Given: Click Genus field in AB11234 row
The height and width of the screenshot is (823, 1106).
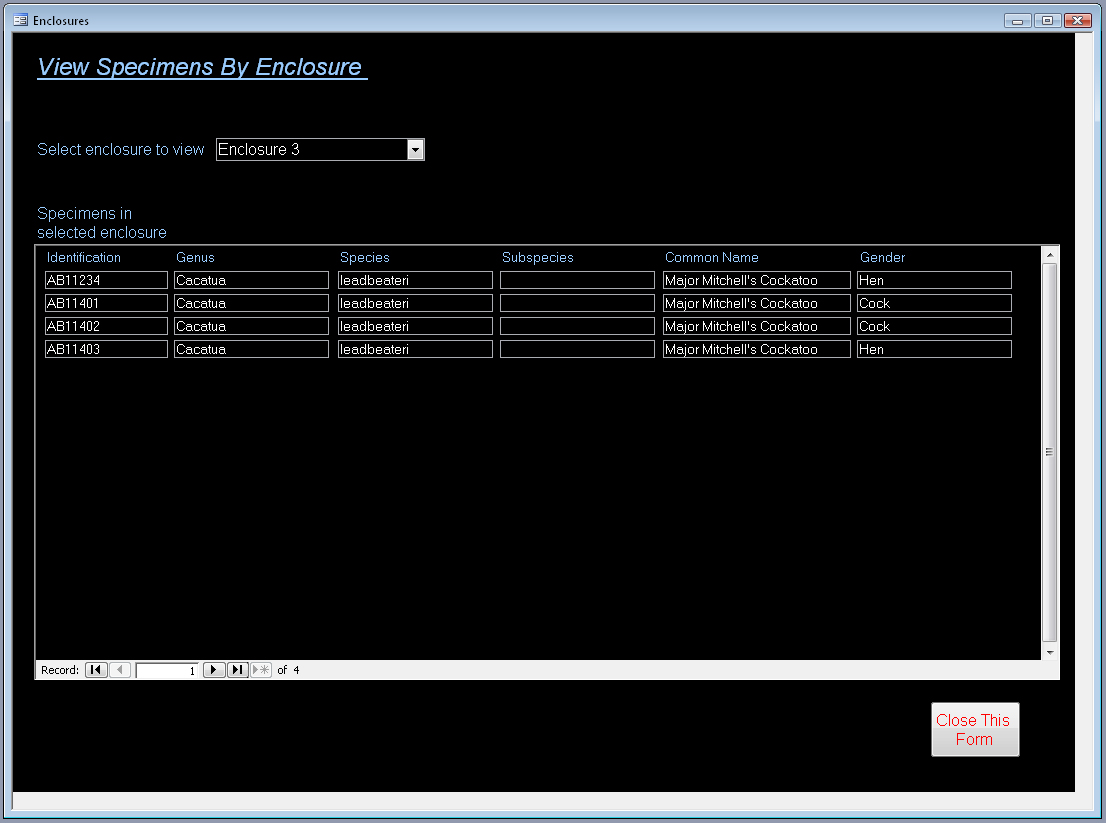Looking at the screenshot, I should (251, 280).
